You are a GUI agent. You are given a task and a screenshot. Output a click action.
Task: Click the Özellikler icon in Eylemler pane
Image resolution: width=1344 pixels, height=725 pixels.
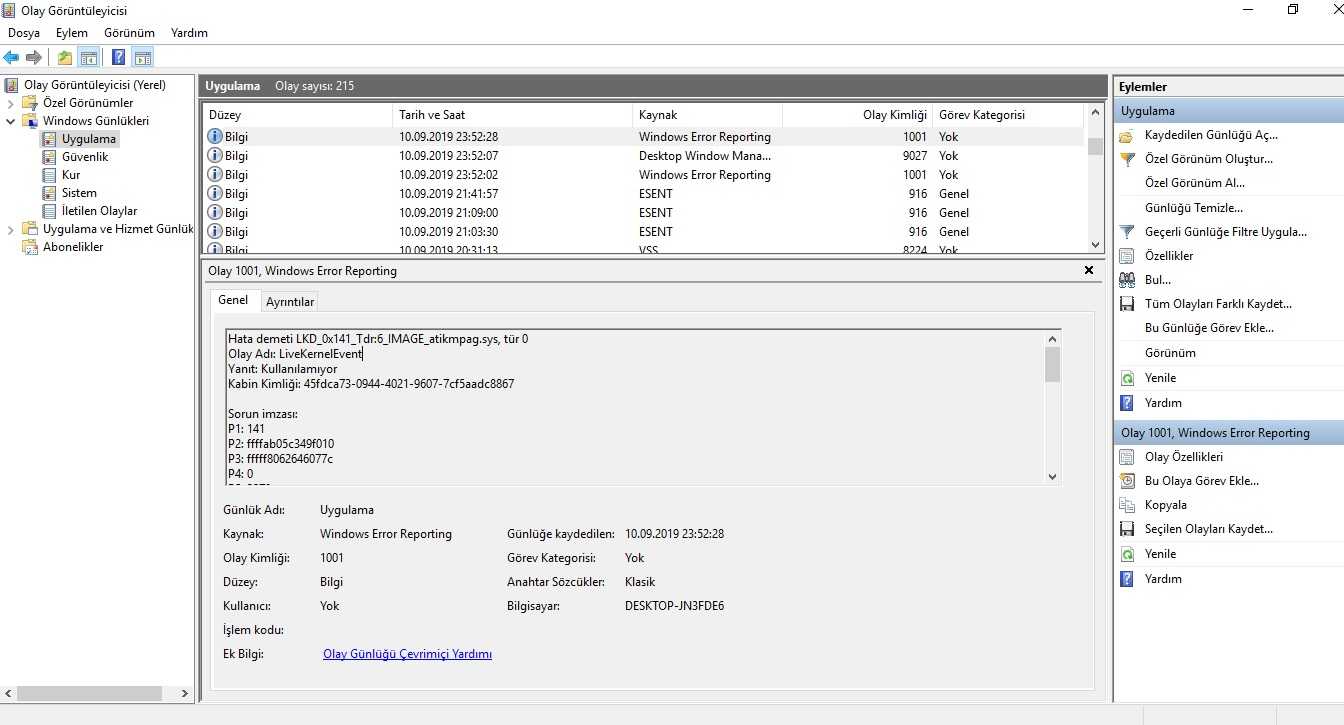(1127, 256)
